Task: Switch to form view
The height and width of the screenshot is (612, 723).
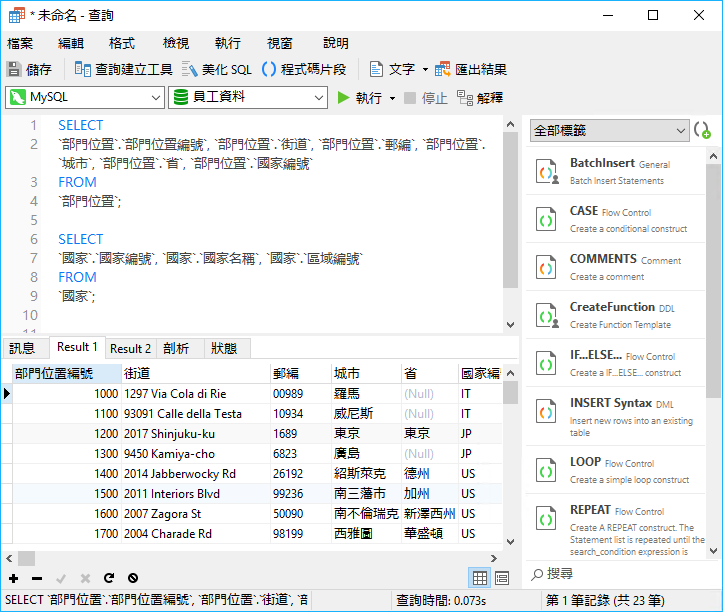Action: [502, 578]
